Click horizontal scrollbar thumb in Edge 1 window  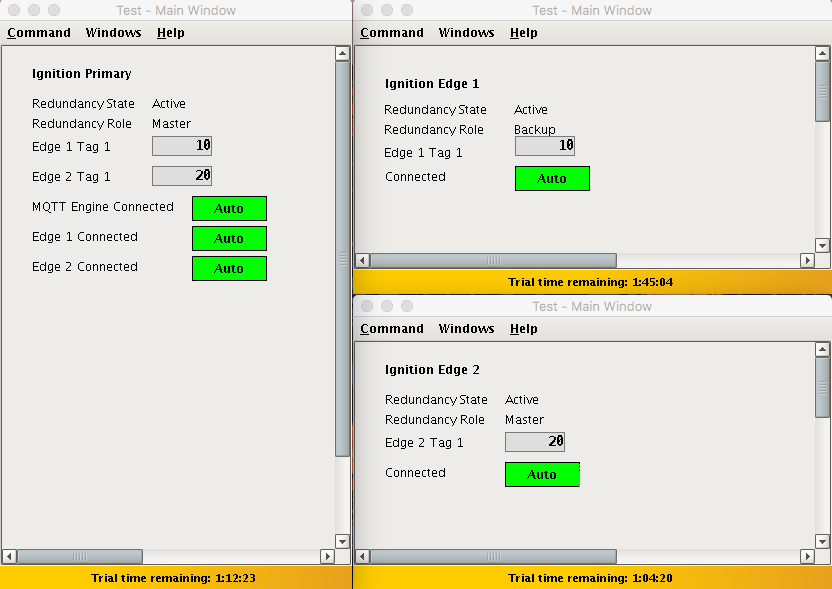[x=493, y=261]
